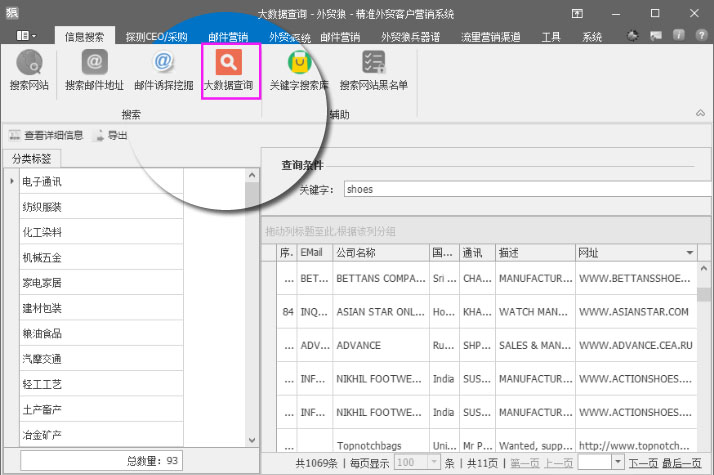
Task: Open 大数据查询 search tool
Action: [x=231, y=70]
